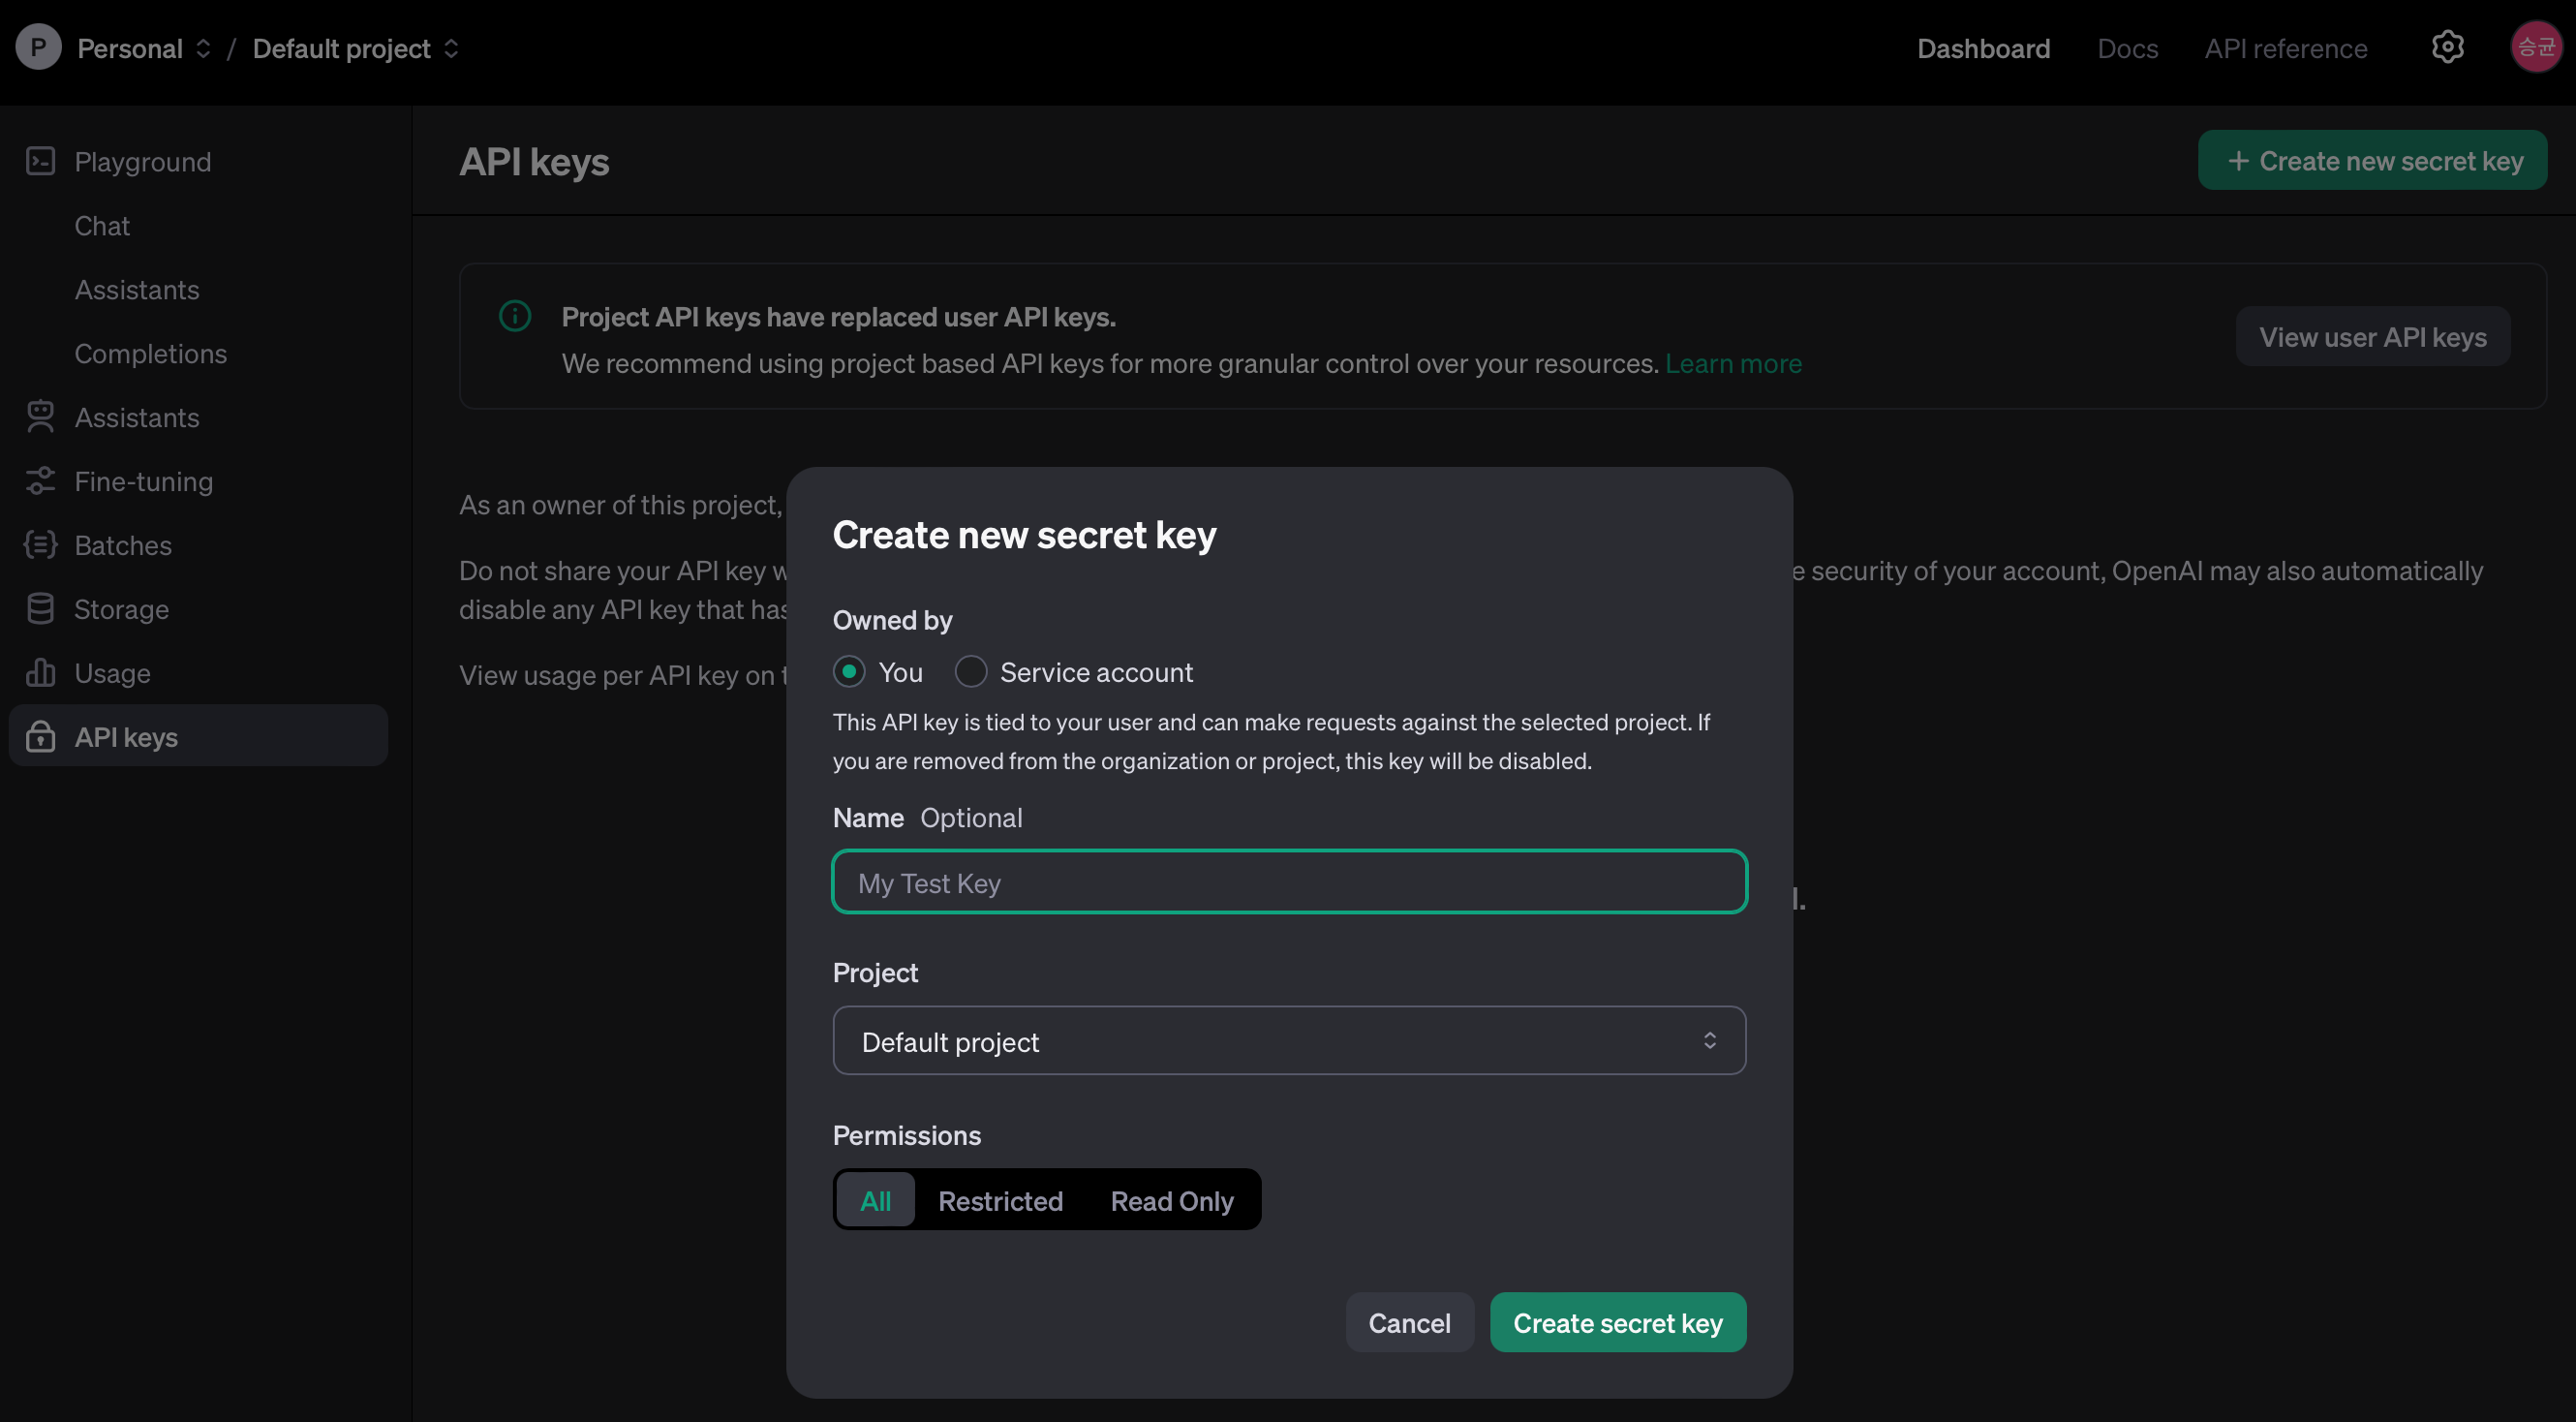Open the user profile avatar menu
Viewport: 2576px width, 1422px height.
tap(2536, 47)
